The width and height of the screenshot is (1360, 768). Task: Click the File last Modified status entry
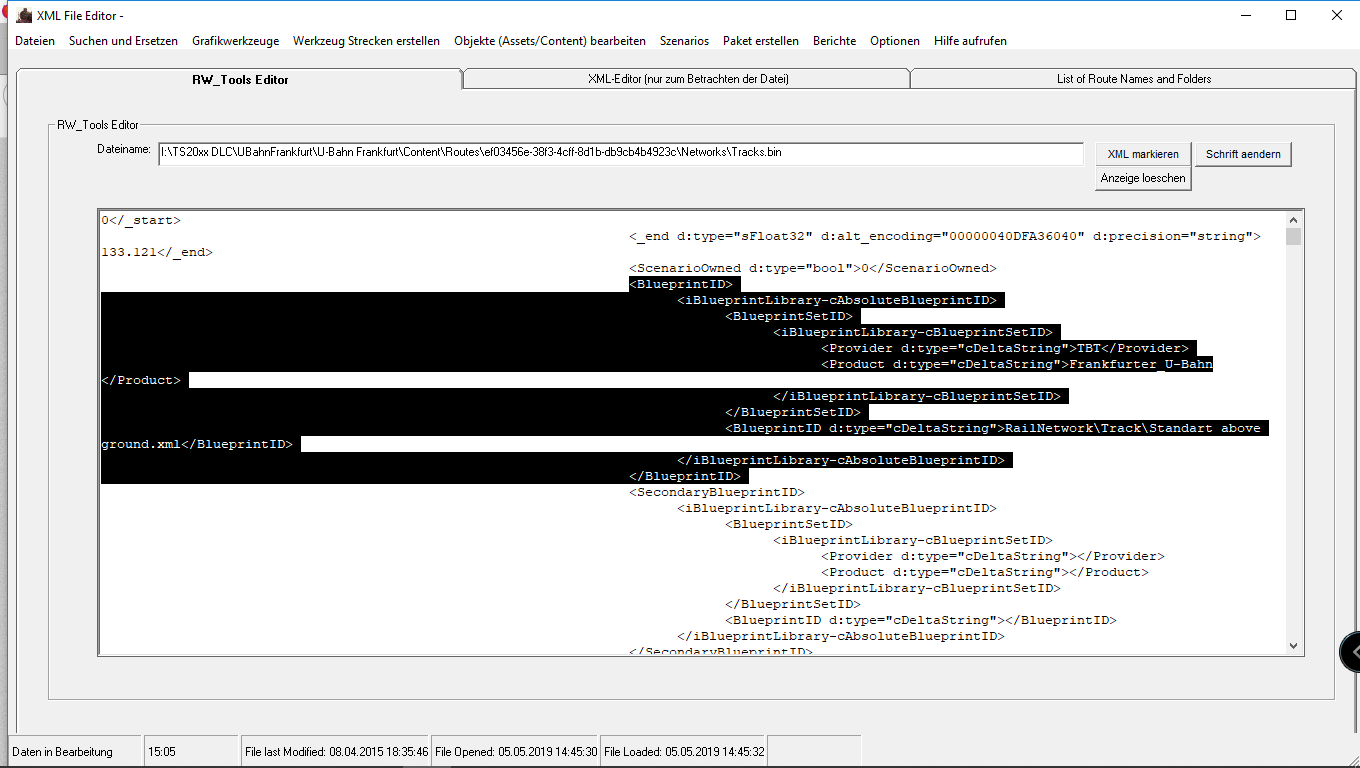[x=336, y=752]
